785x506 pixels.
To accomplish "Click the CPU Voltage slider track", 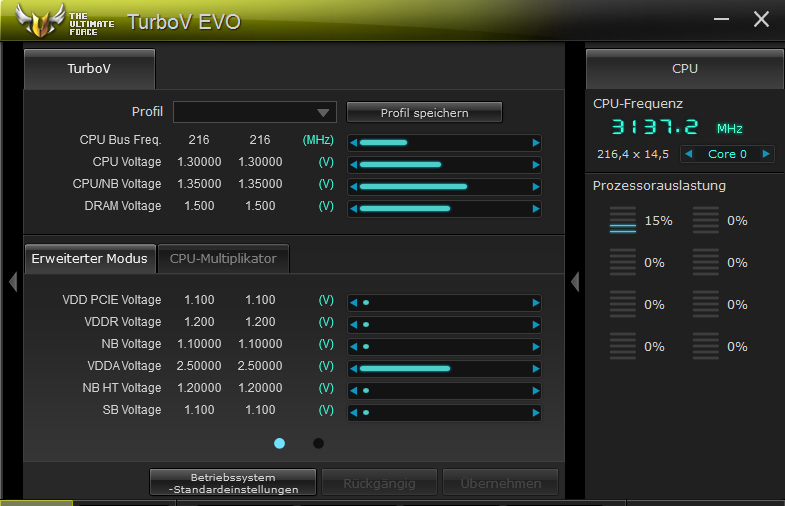I will point(445,165).
